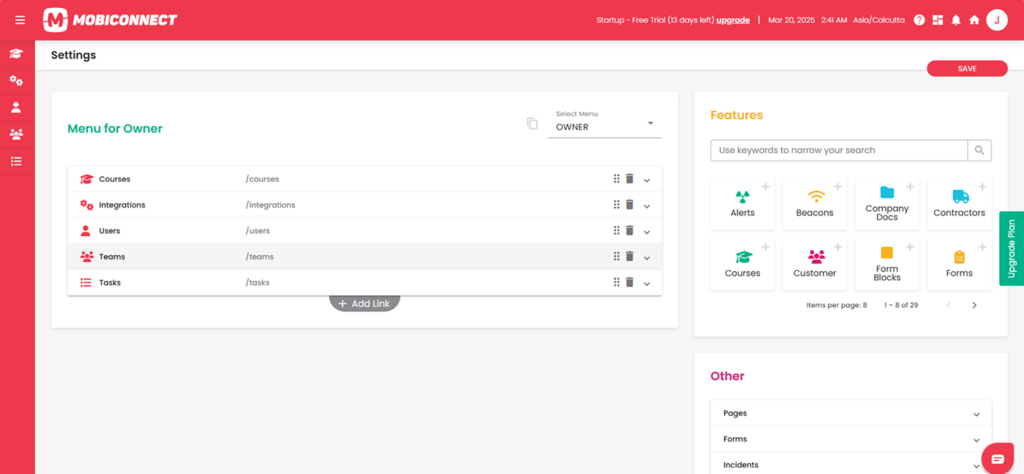The image size is (1024, 474).
Task: Add the Customer feature with plus
Action: pos(837,247)
